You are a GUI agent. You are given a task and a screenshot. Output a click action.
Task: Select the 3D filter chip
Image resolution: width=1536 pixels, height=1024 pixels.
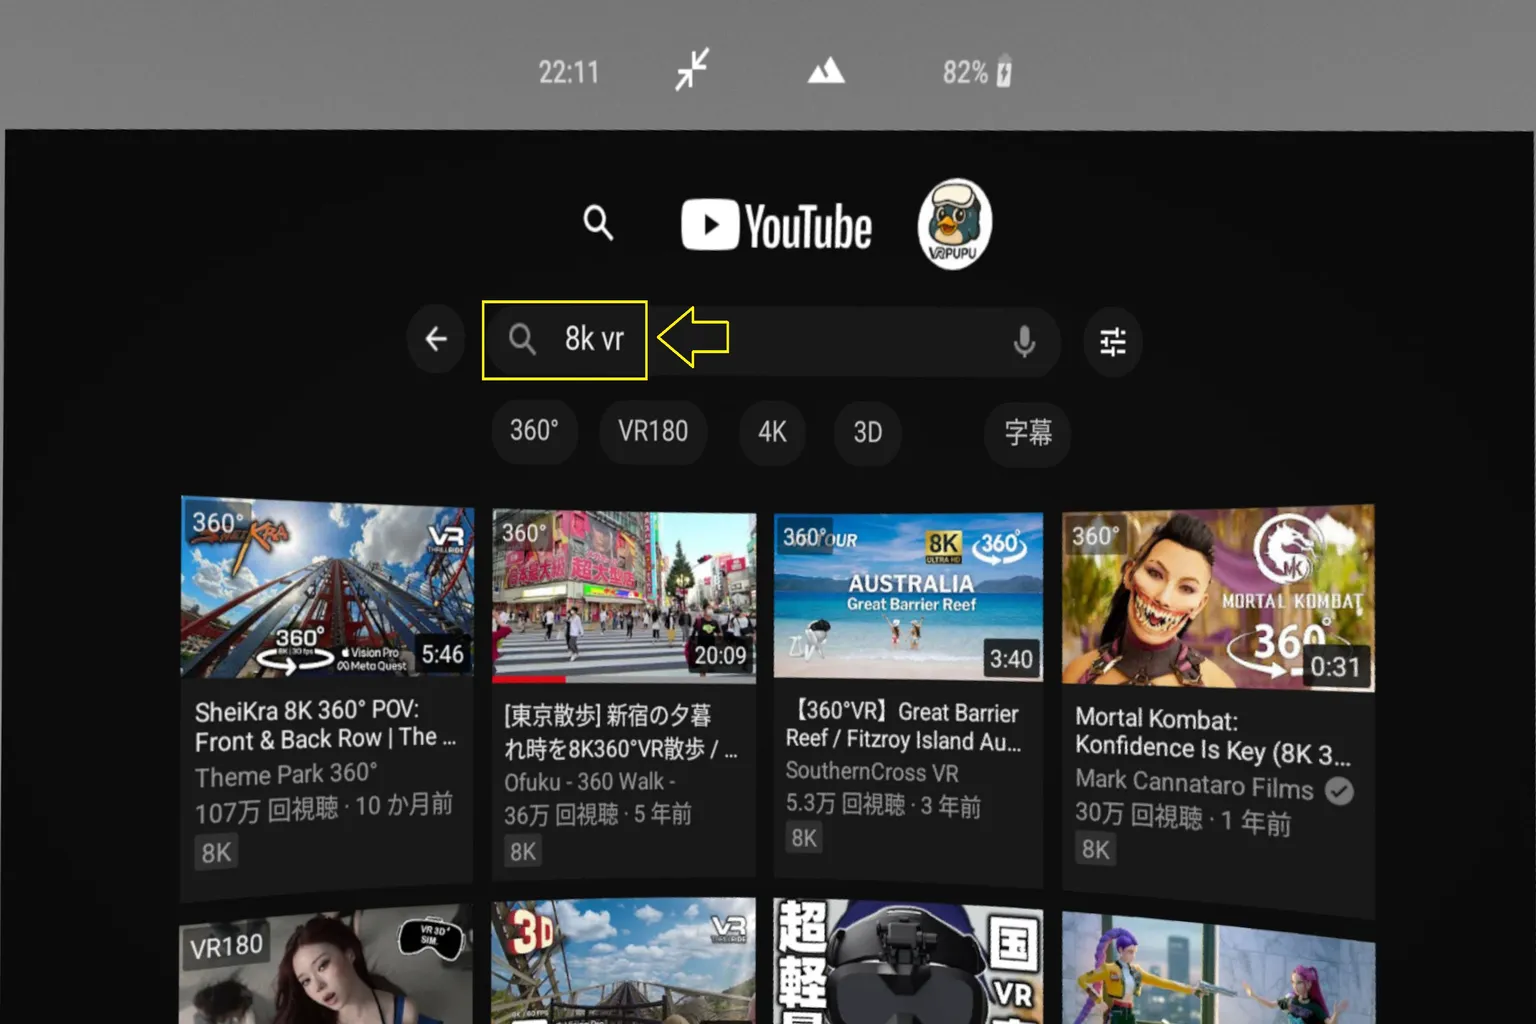point(867,432)
